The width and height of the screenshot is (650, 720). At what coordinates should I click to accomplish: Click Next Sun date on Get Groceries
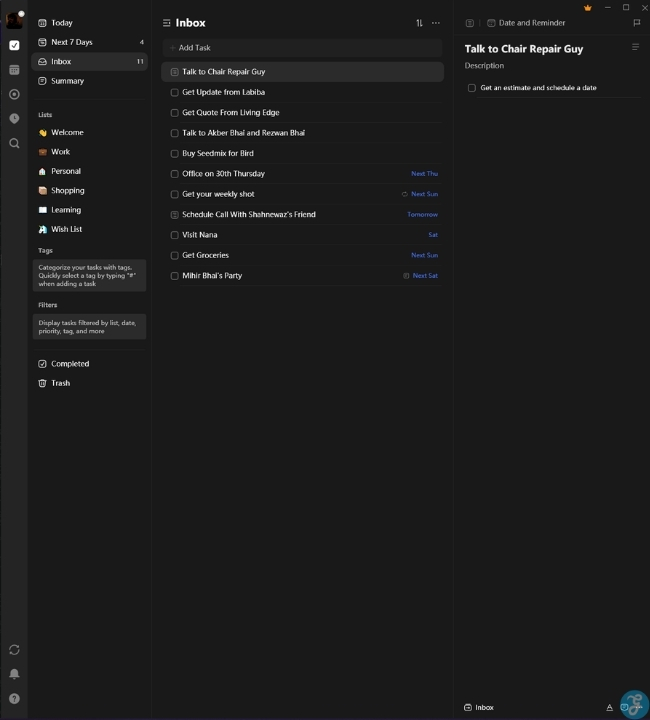[x=424, y=255]
